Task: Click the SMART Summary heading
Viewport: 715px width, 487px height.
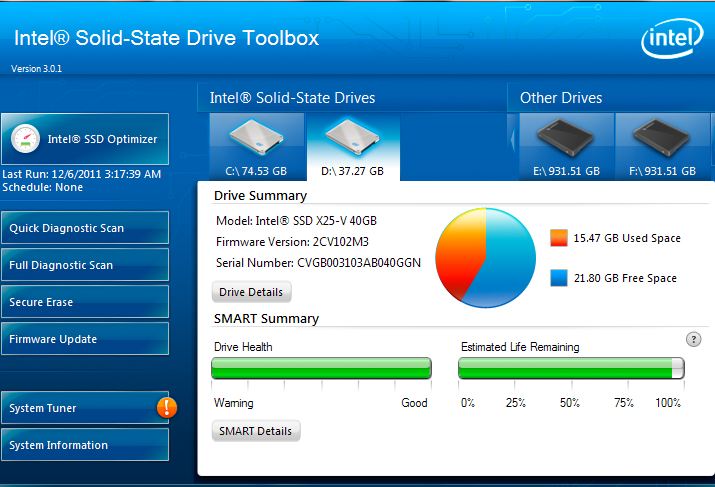Action: (x=266, y=318)
